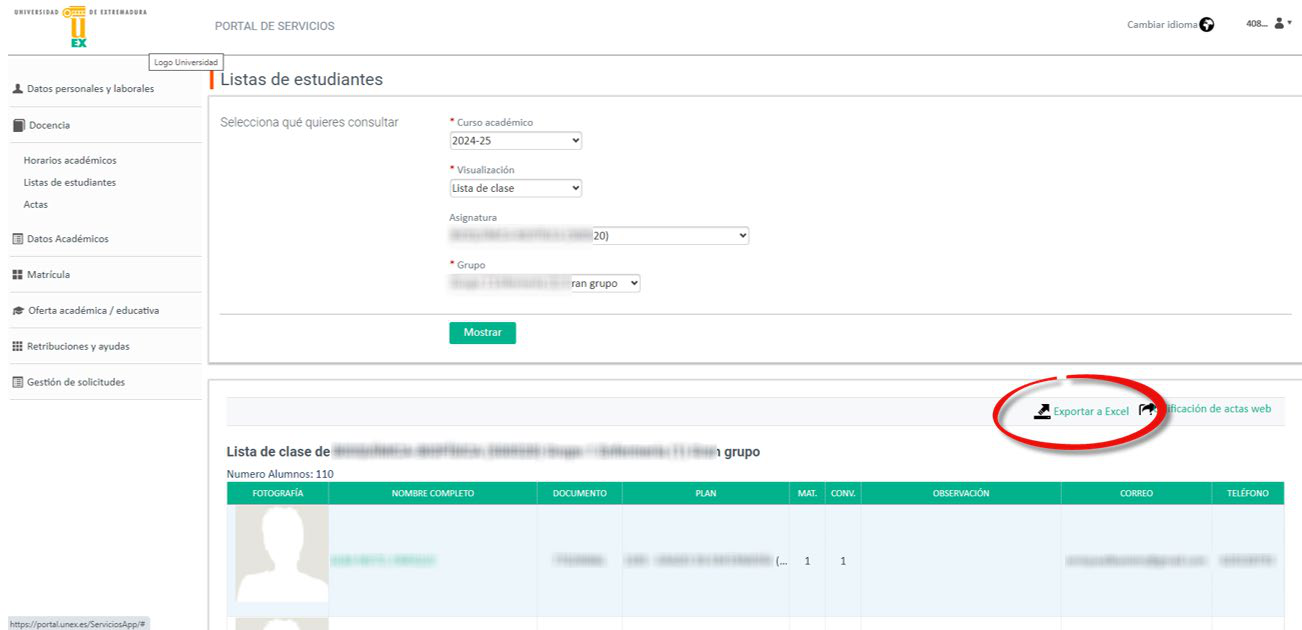The width and height of the screenshot is (1302, 630).
Task: Click the Listas de estudiantes page heading
Action: point(301,79)
